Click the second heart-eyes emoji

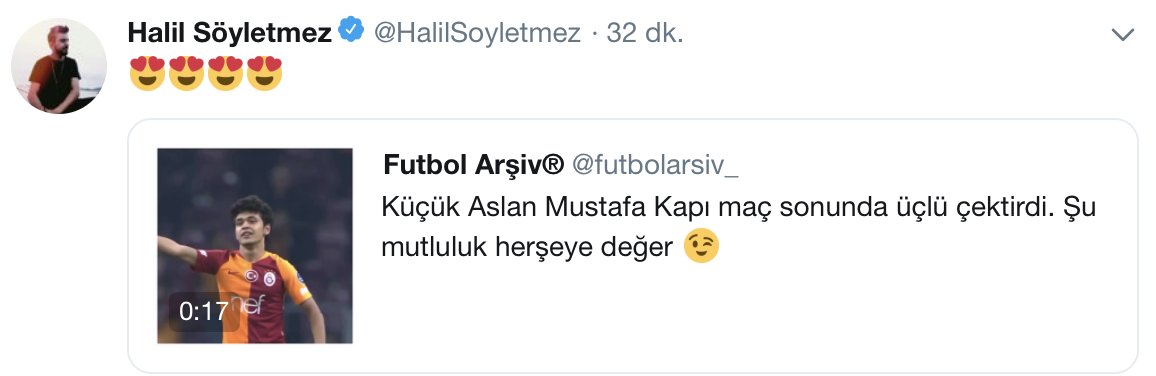186,72
